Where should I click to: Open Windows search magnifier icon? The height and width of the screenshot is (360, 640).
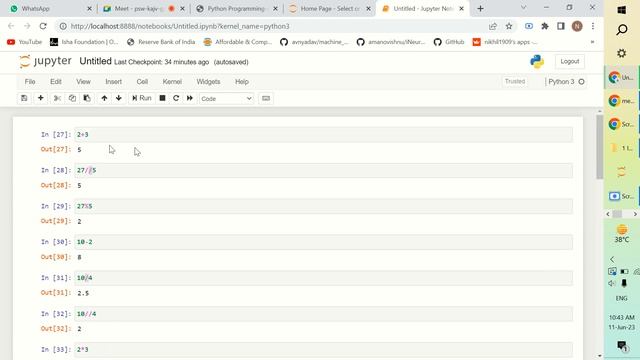point(622,30)
